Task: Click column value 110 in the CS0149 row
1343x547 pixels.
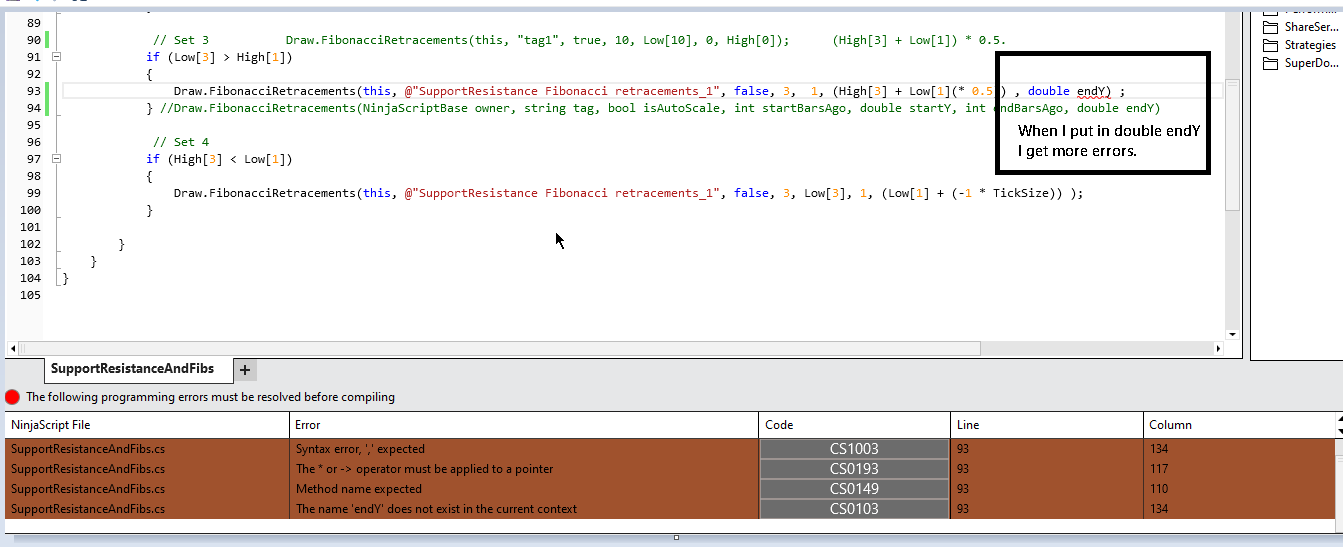Action: click(1160, 489)
